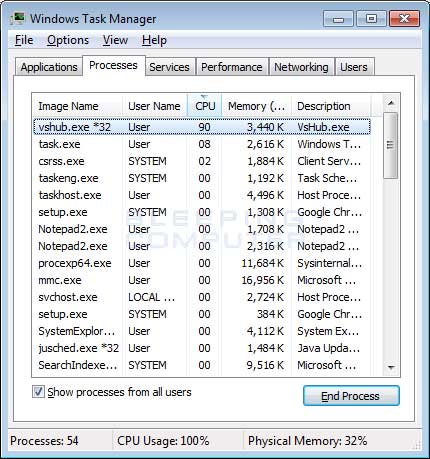Sort by User Name column header

click(154, 106)
